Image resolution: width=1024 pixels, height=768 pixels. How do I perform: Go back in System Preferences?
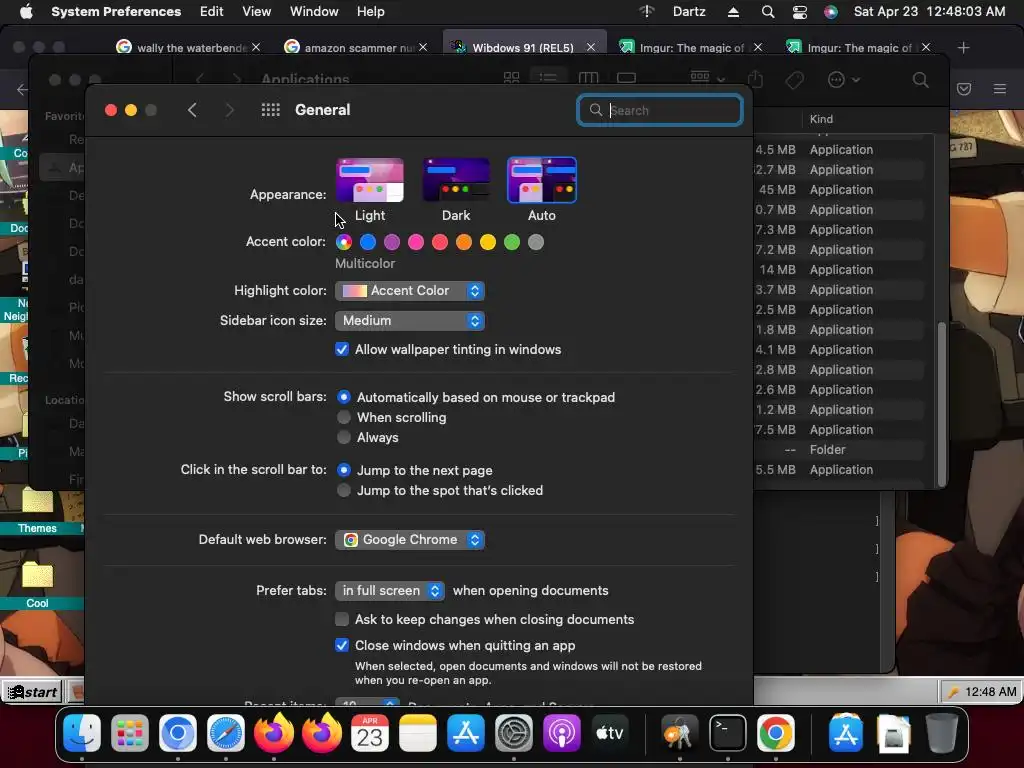(x=192, y=110)
